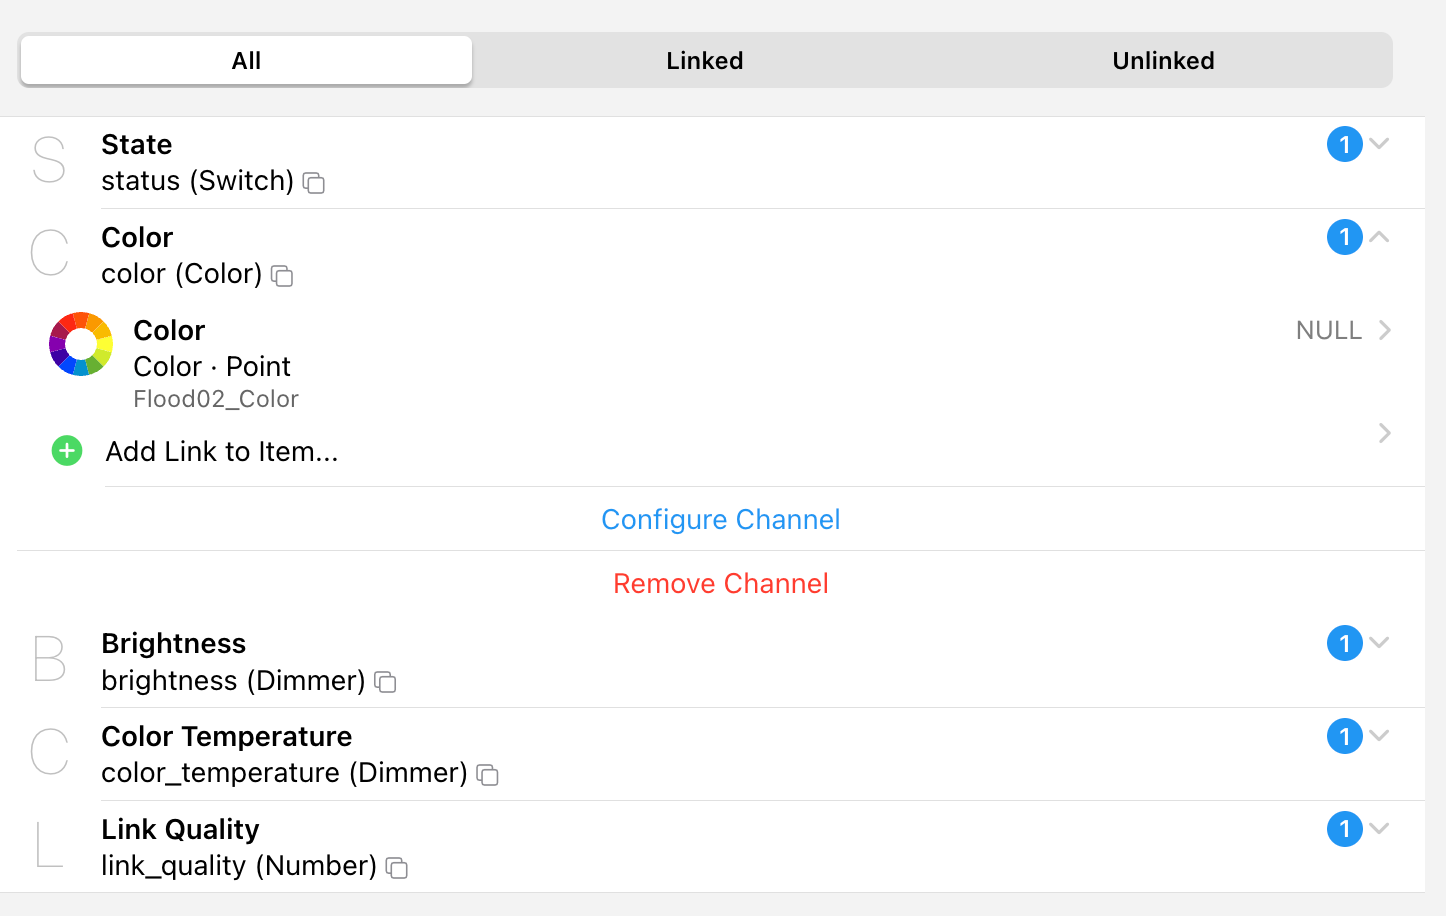Click the State link count badge
Image resolution: width=1446 pixels, height=916 pixels.
click(1344, 144)
